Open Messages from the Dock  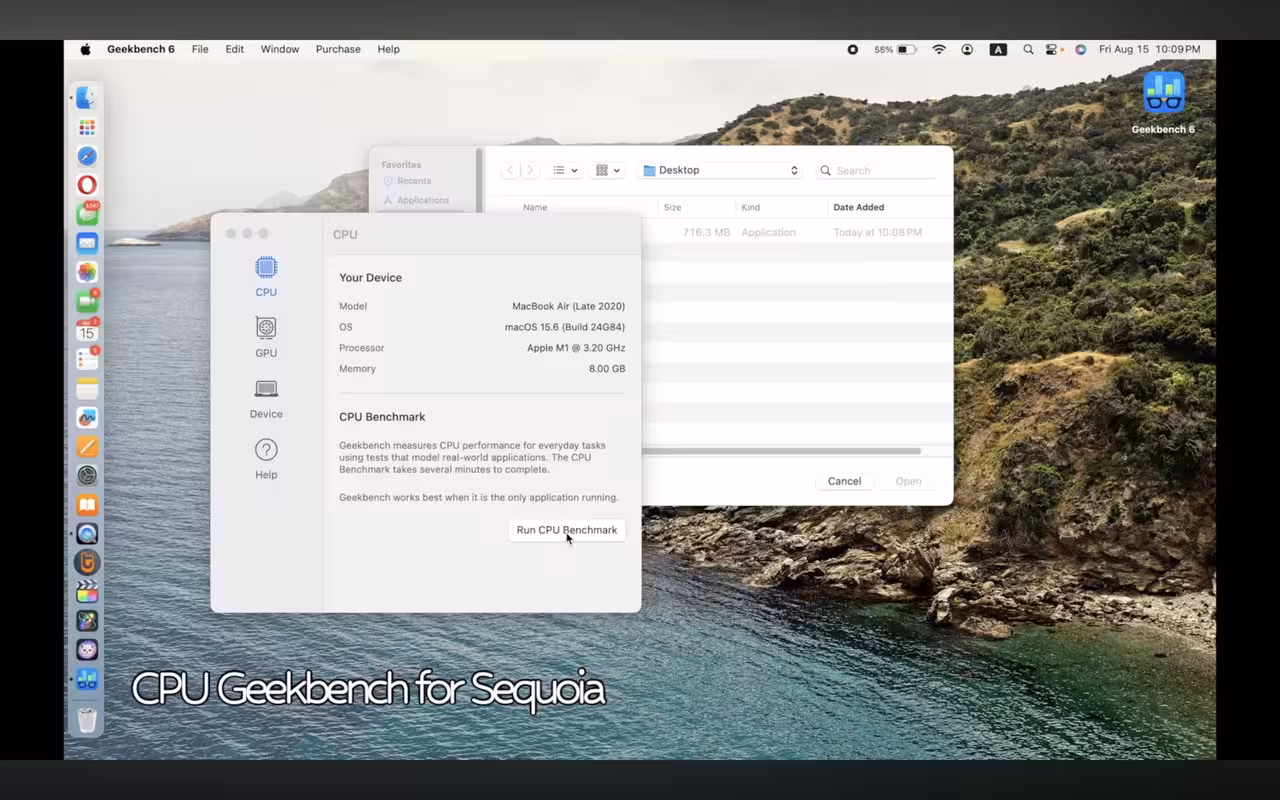tap(87, 214)
